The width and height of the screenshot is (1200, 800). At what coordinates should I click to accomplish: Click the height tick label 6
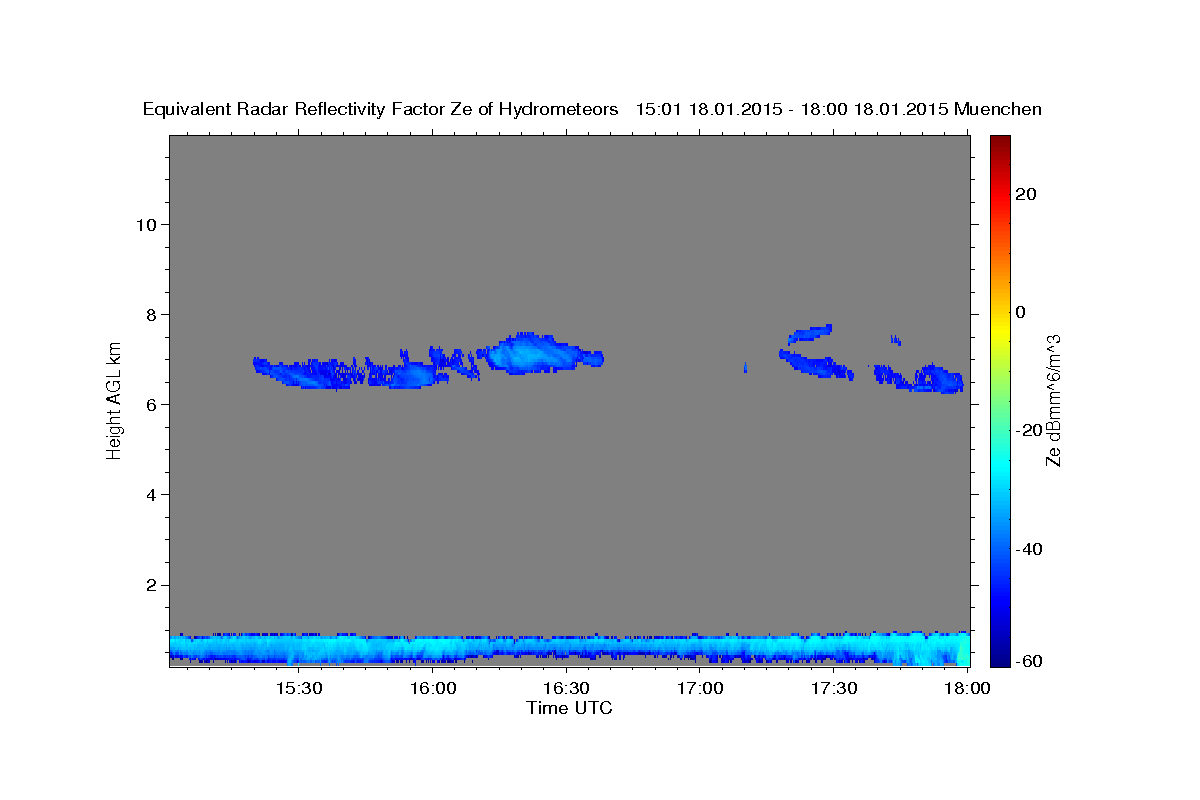[149, 404]
